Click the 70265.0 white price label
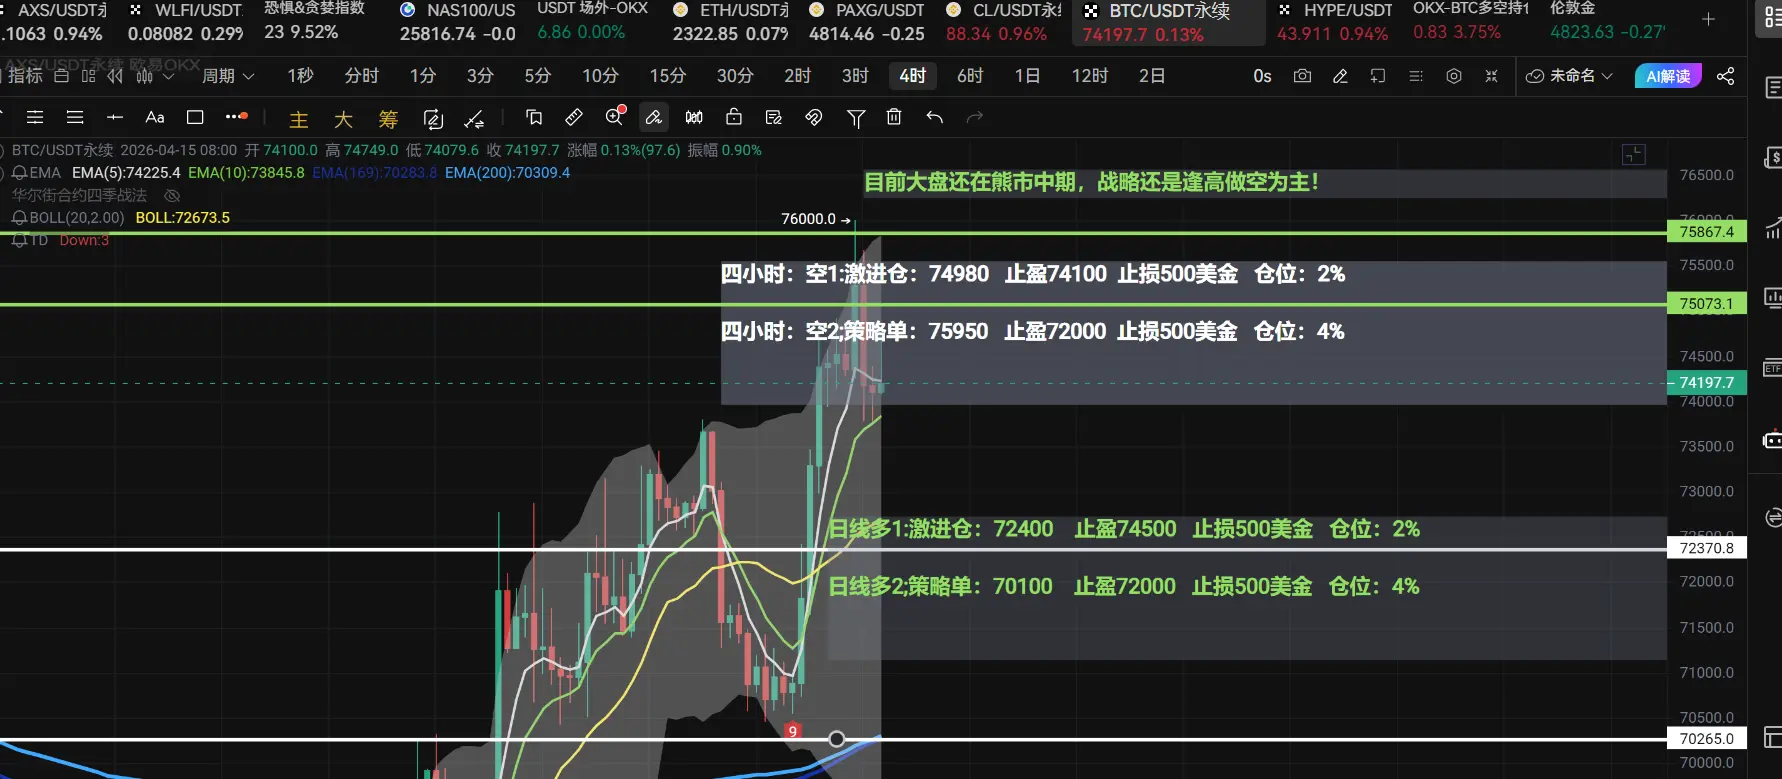Screen dimensions: 1782x779 point(1707,739)
